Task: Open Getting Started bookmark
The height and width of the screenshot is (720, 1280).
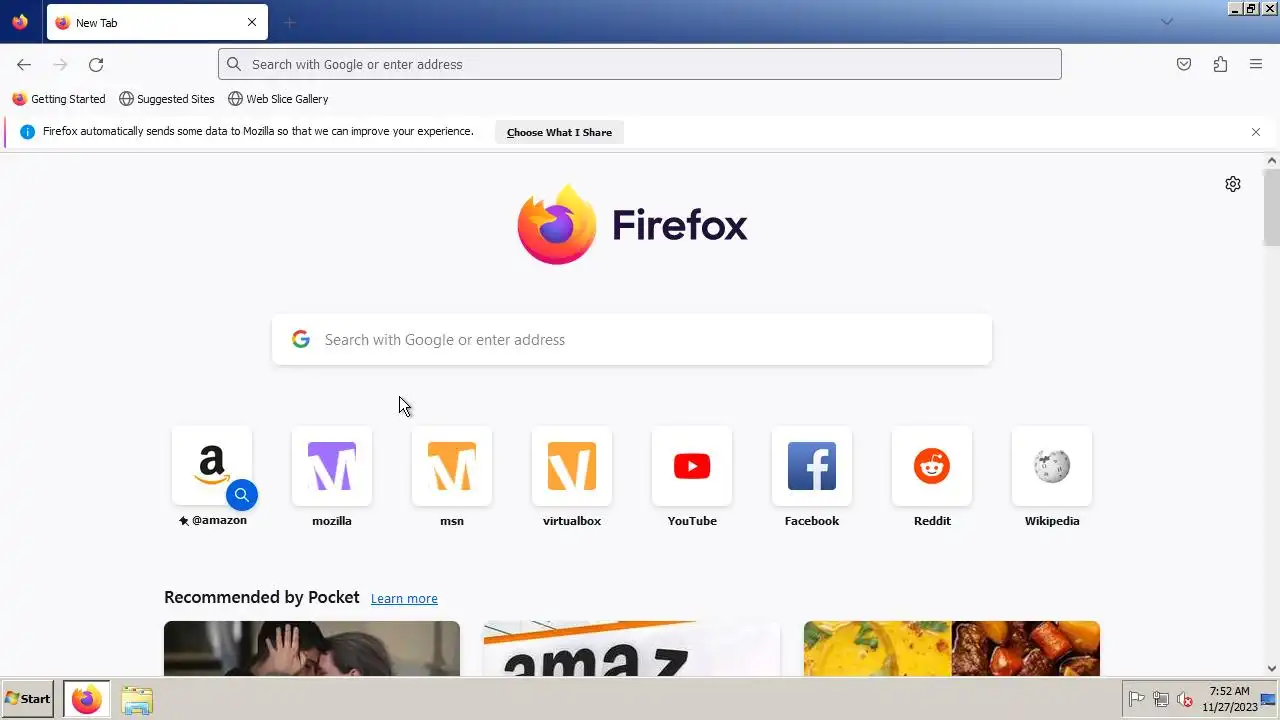Action: (x=59, y=99)
